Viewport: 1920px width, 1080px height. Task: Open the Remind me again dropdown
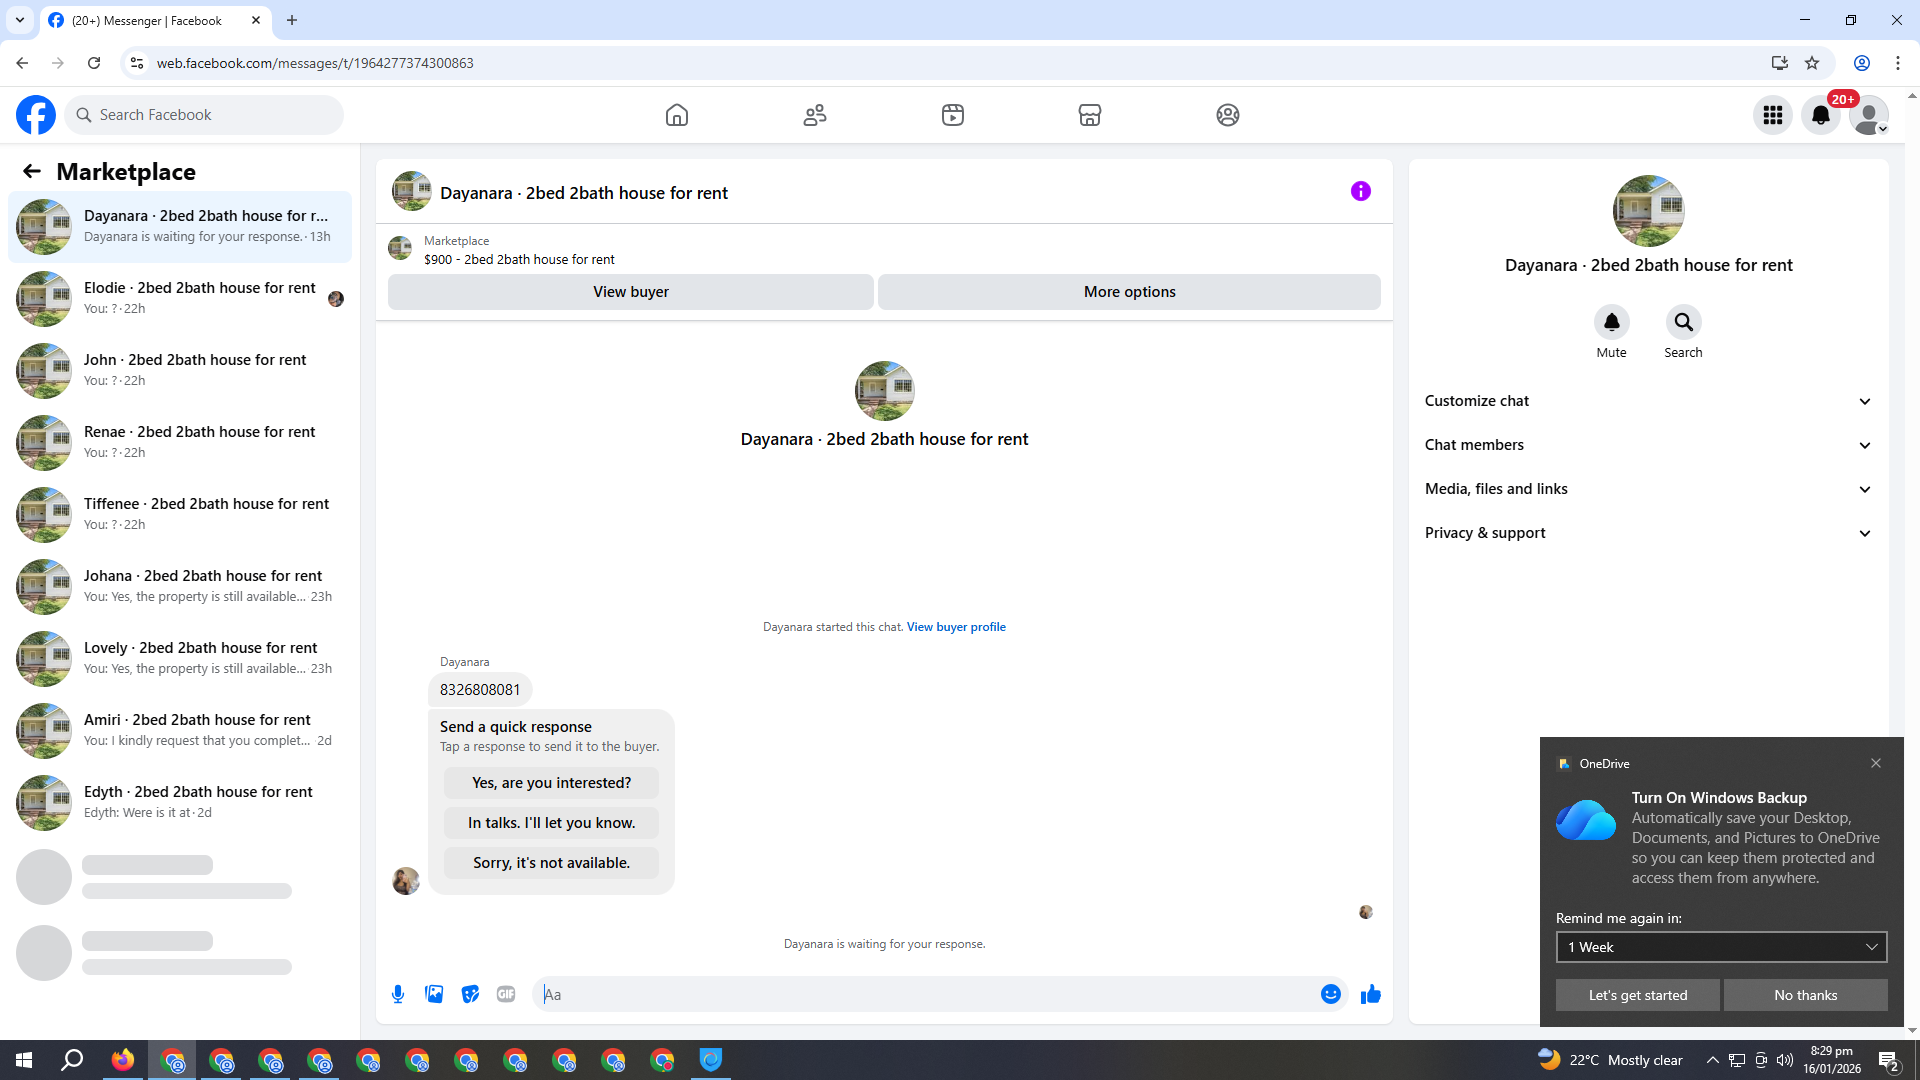coord(1720,947)
